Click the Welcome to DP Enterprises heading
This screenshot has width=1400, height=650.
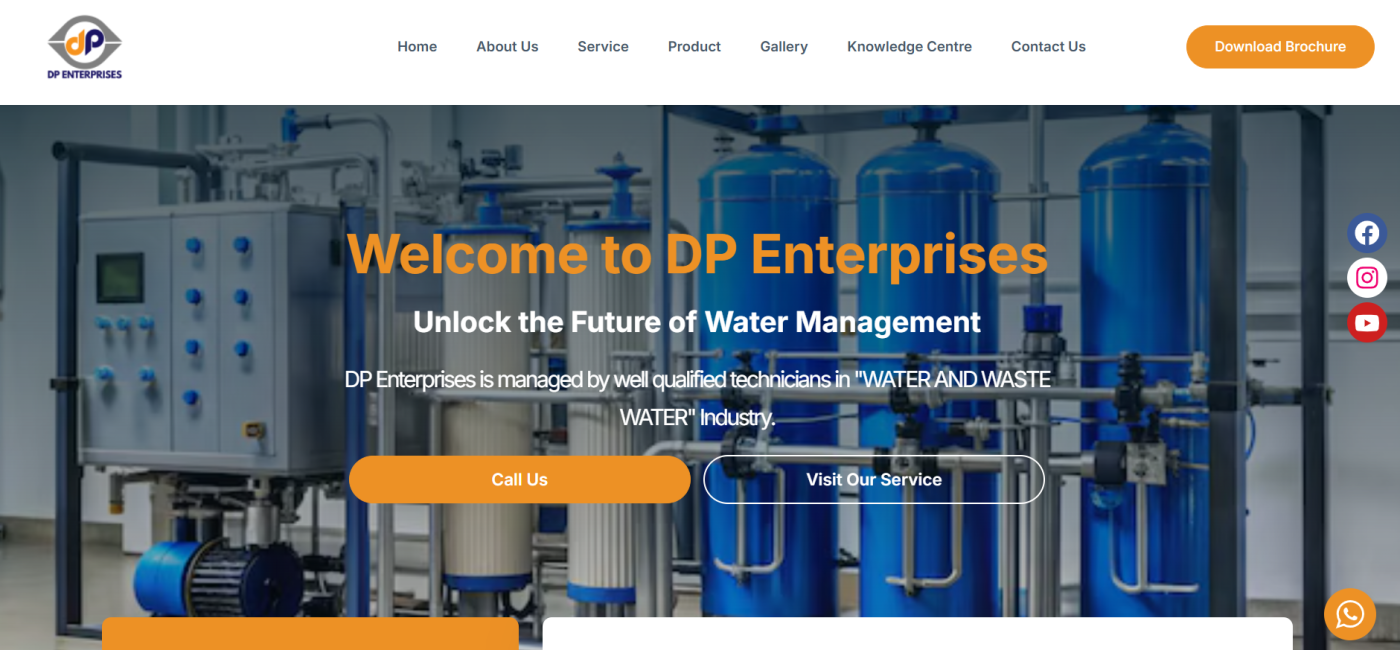tap(697, 254)
